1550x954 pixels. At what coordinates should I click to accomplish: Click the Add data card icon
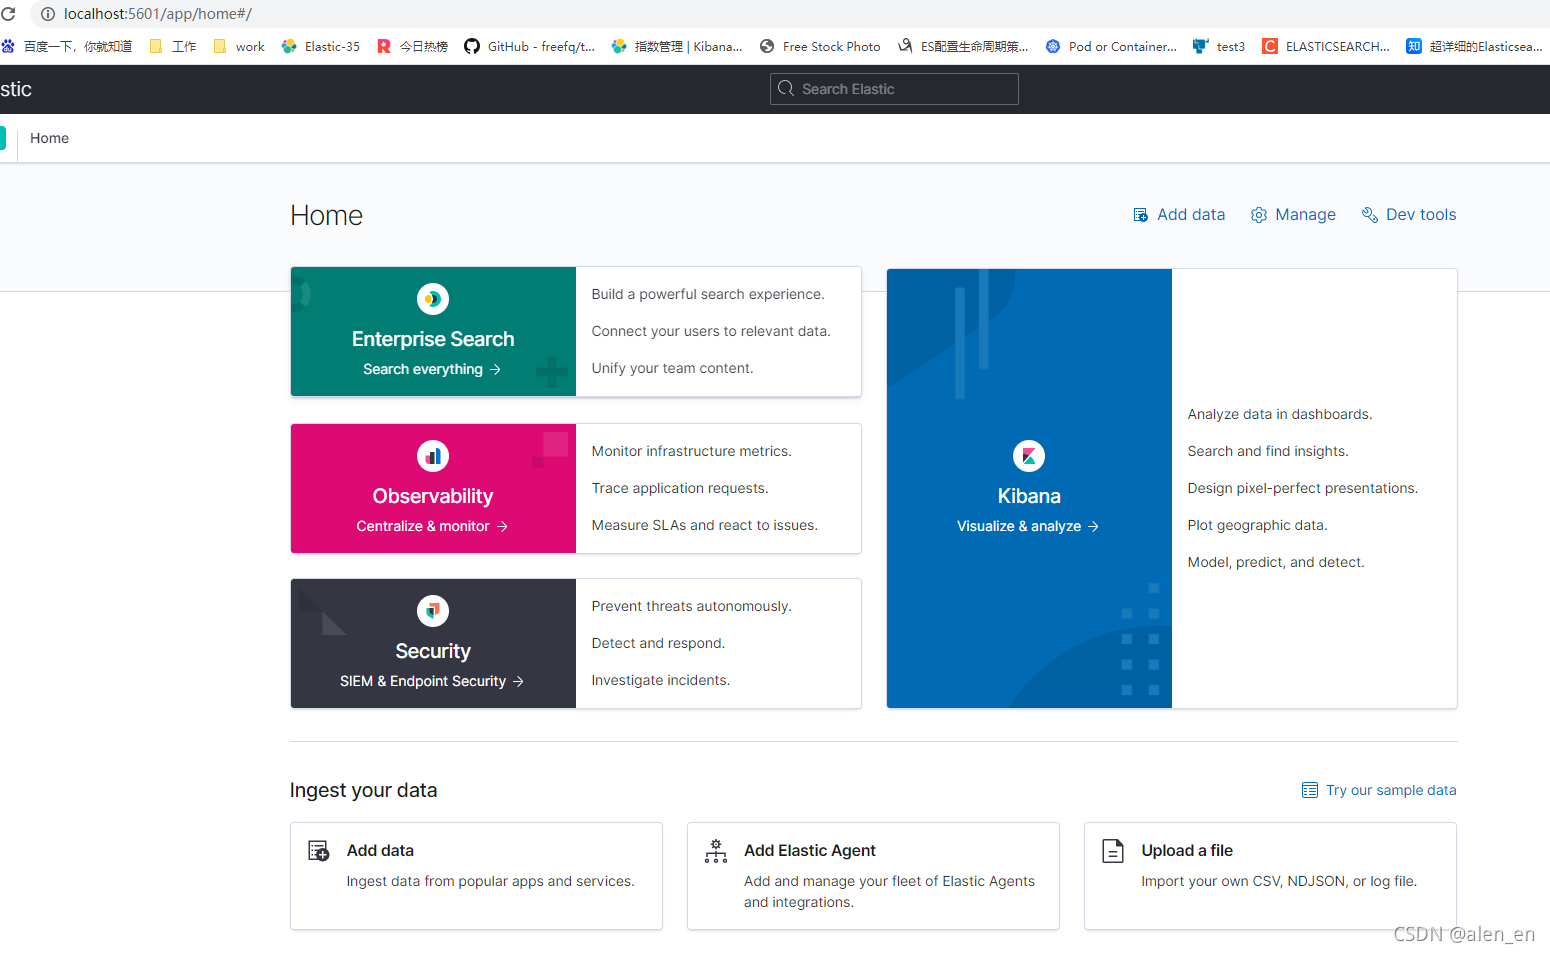point(319,851)
